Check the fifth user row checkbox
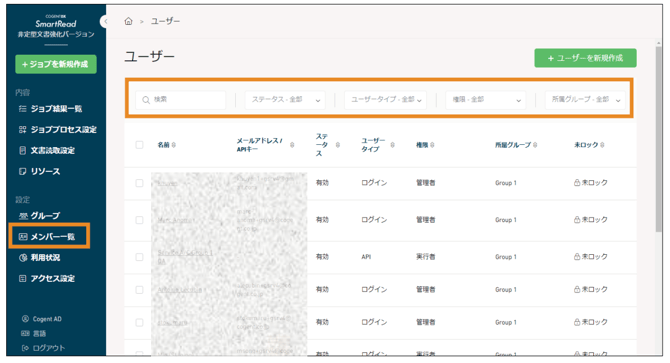The width and height of the screenshot is (670, 363). [139, 322]
